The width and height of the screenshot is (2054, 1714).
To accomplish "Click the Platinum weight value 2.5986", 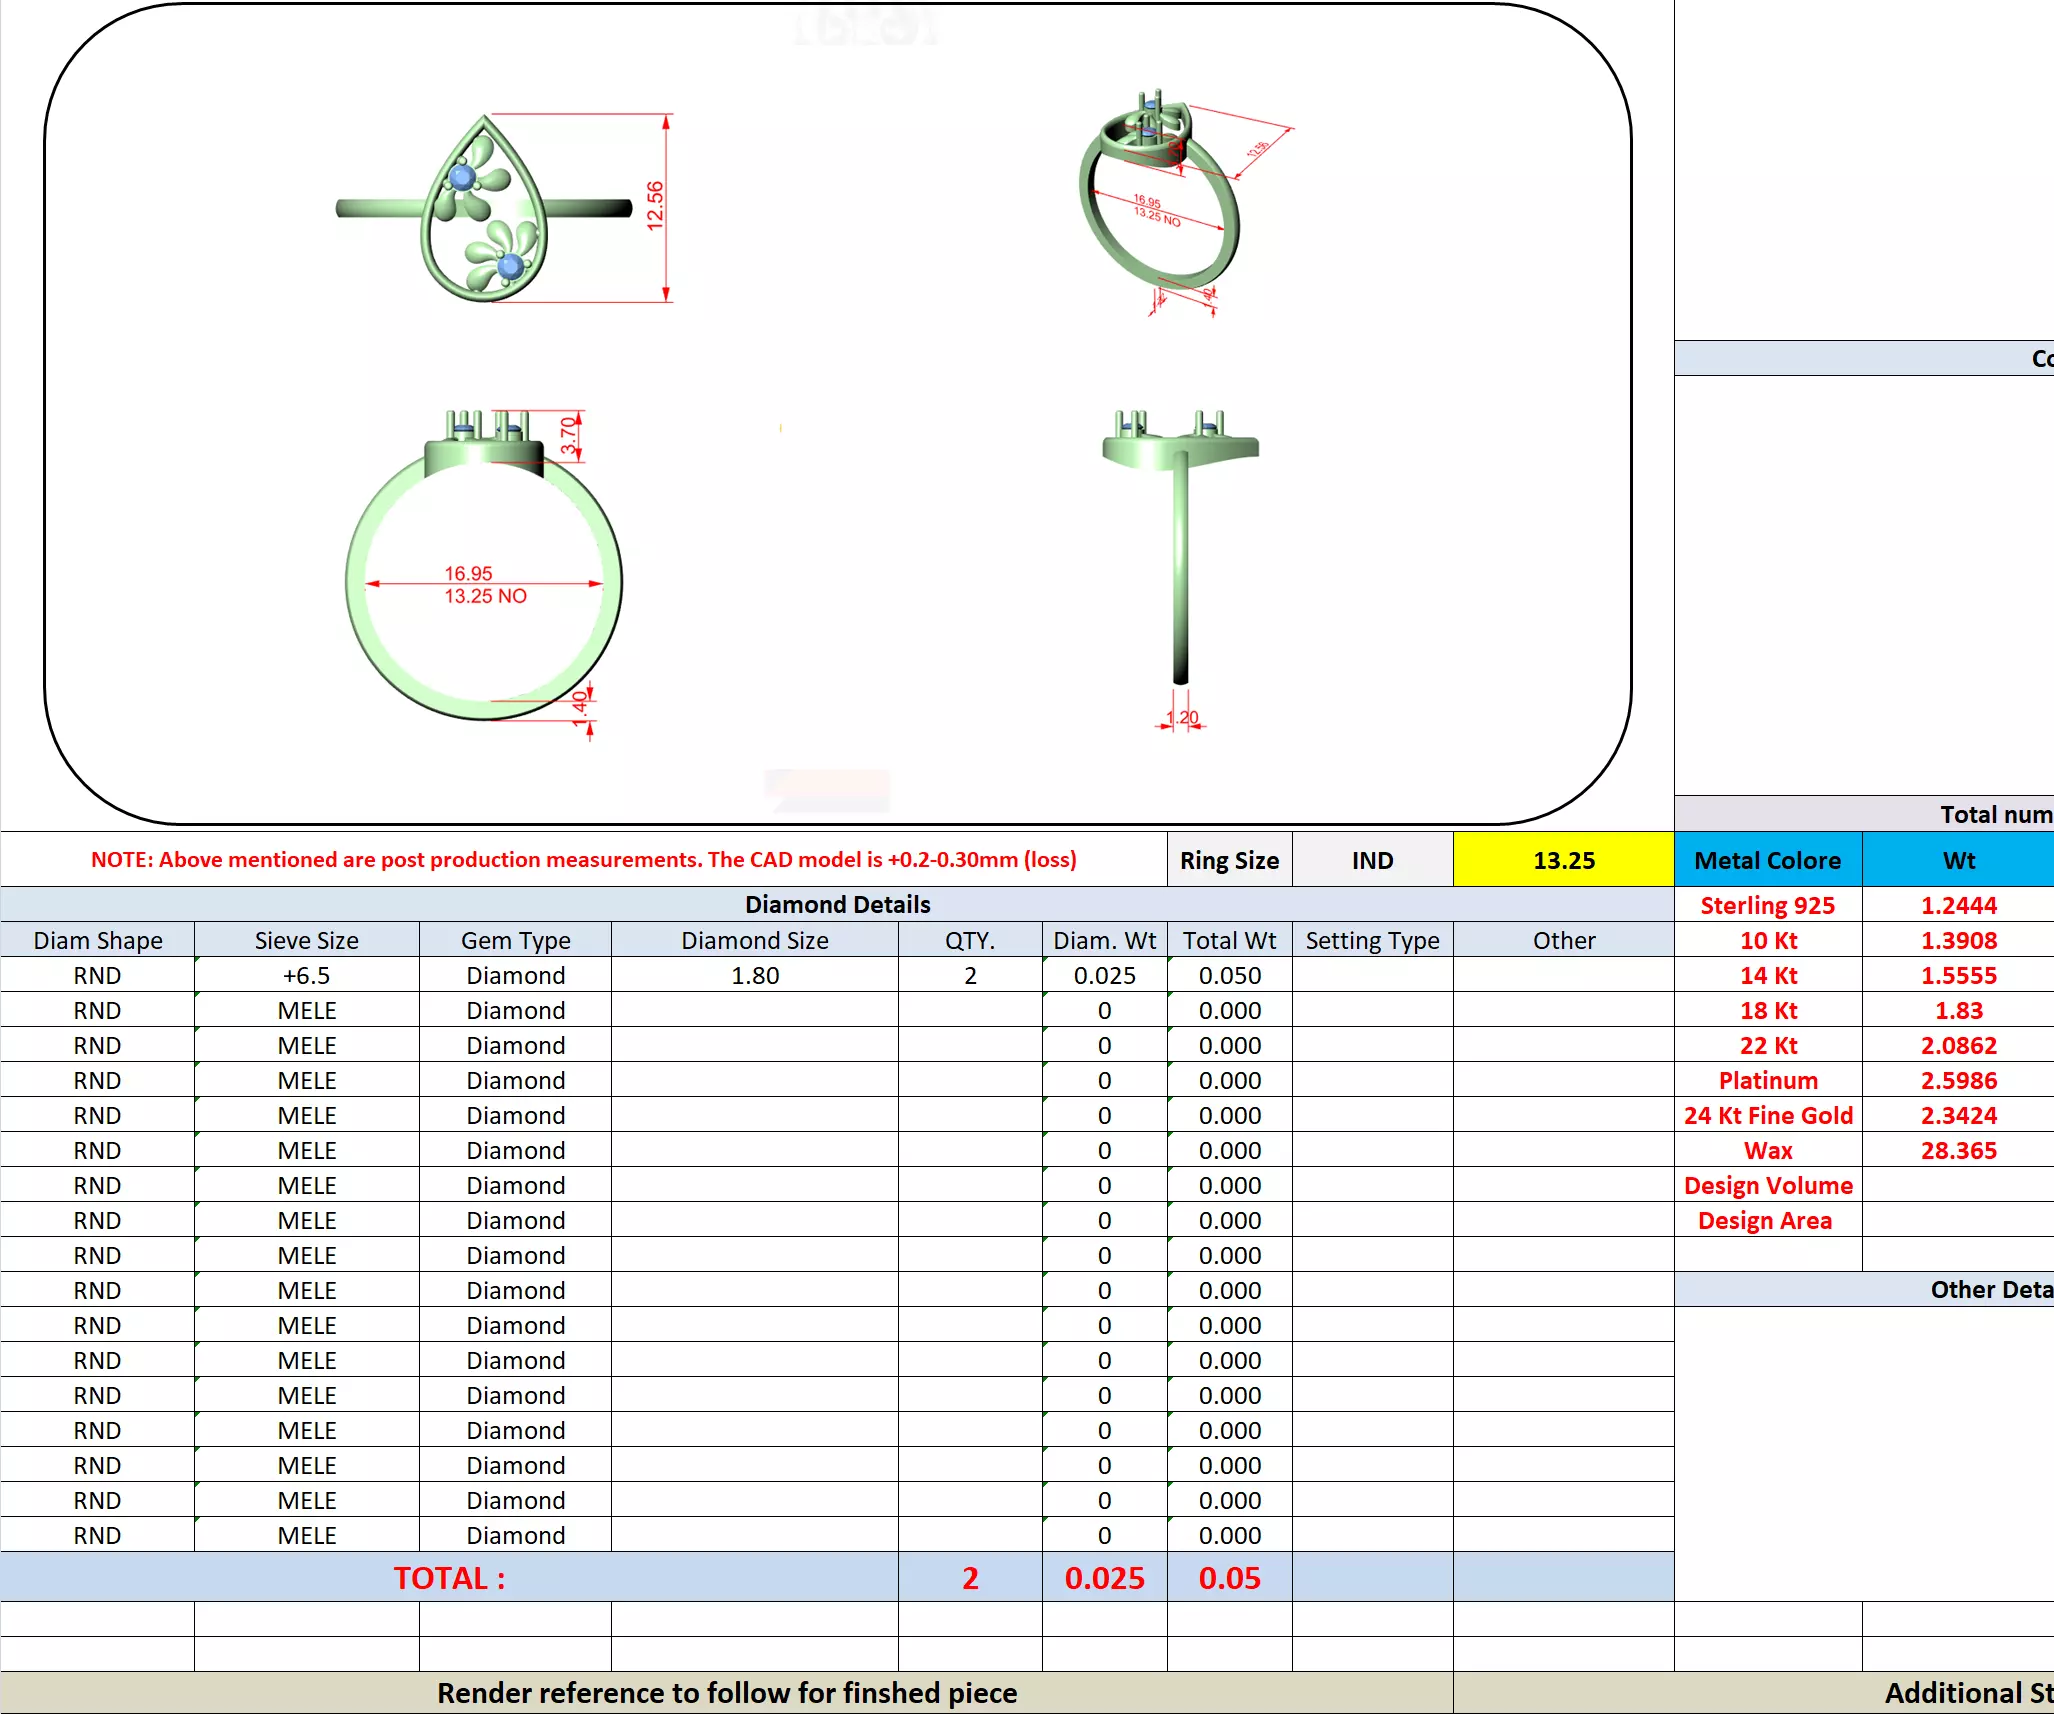I will (1958, 1080).
